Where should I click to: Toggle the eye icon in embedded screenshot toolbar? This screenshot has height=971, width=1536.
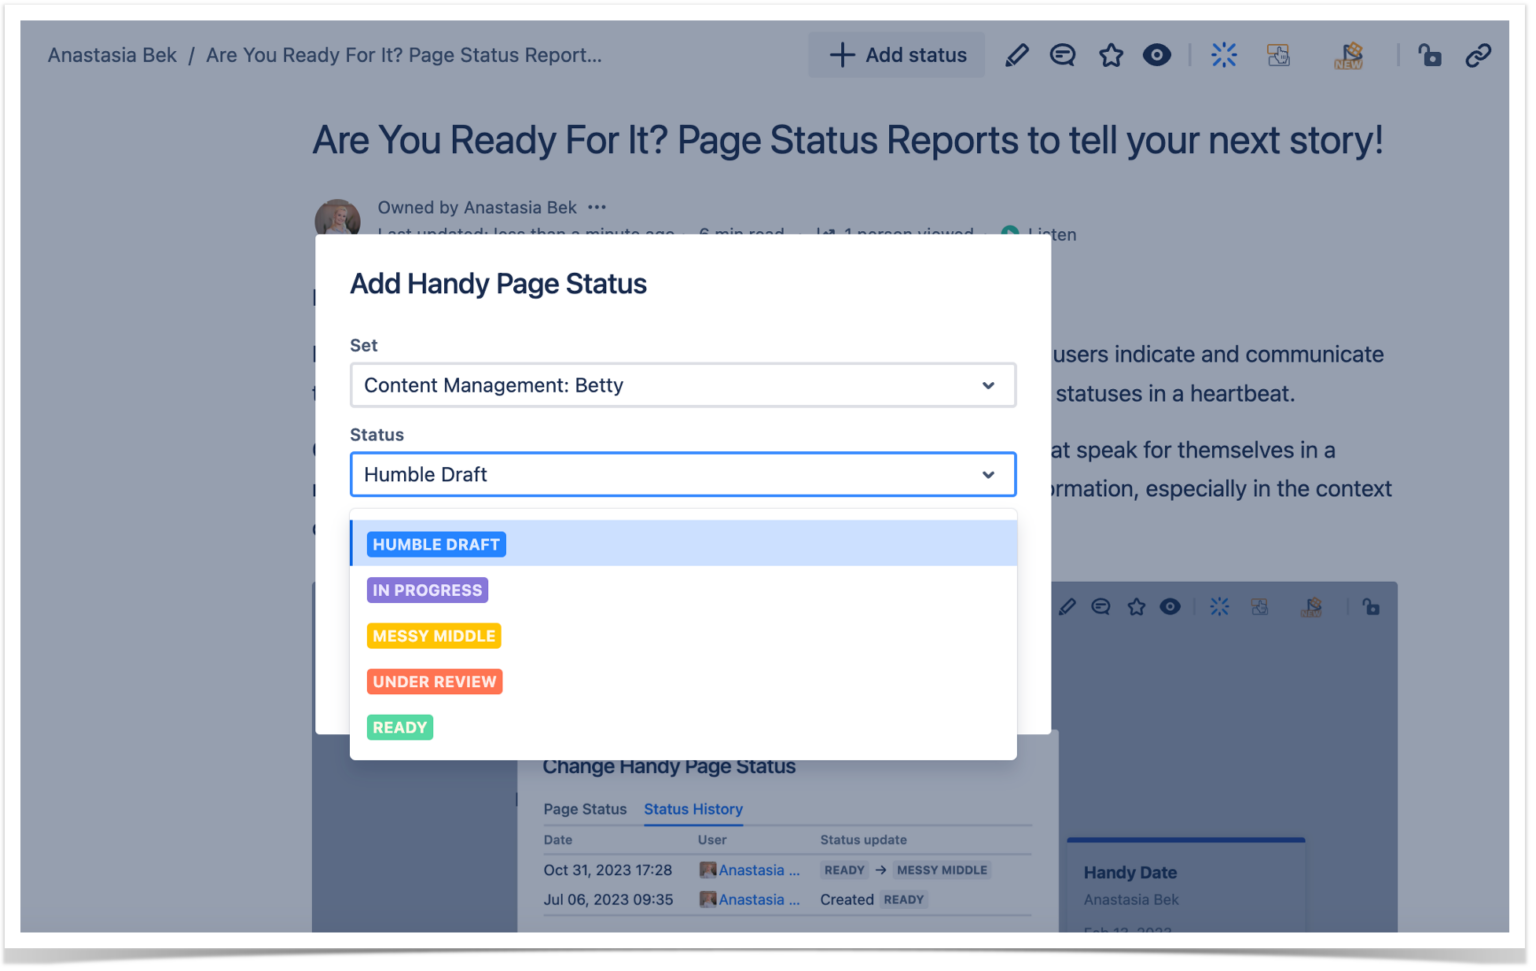(x=1170, y=607)
